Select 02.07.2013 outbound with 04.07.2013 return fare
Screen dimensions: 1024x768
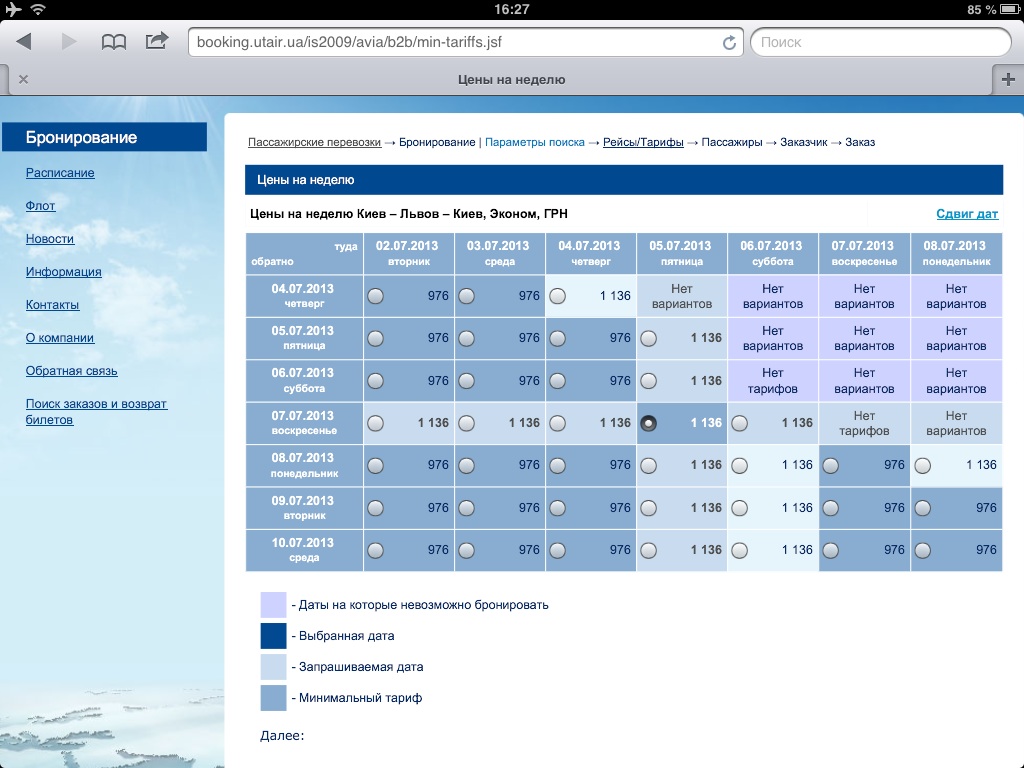(375, 296)
